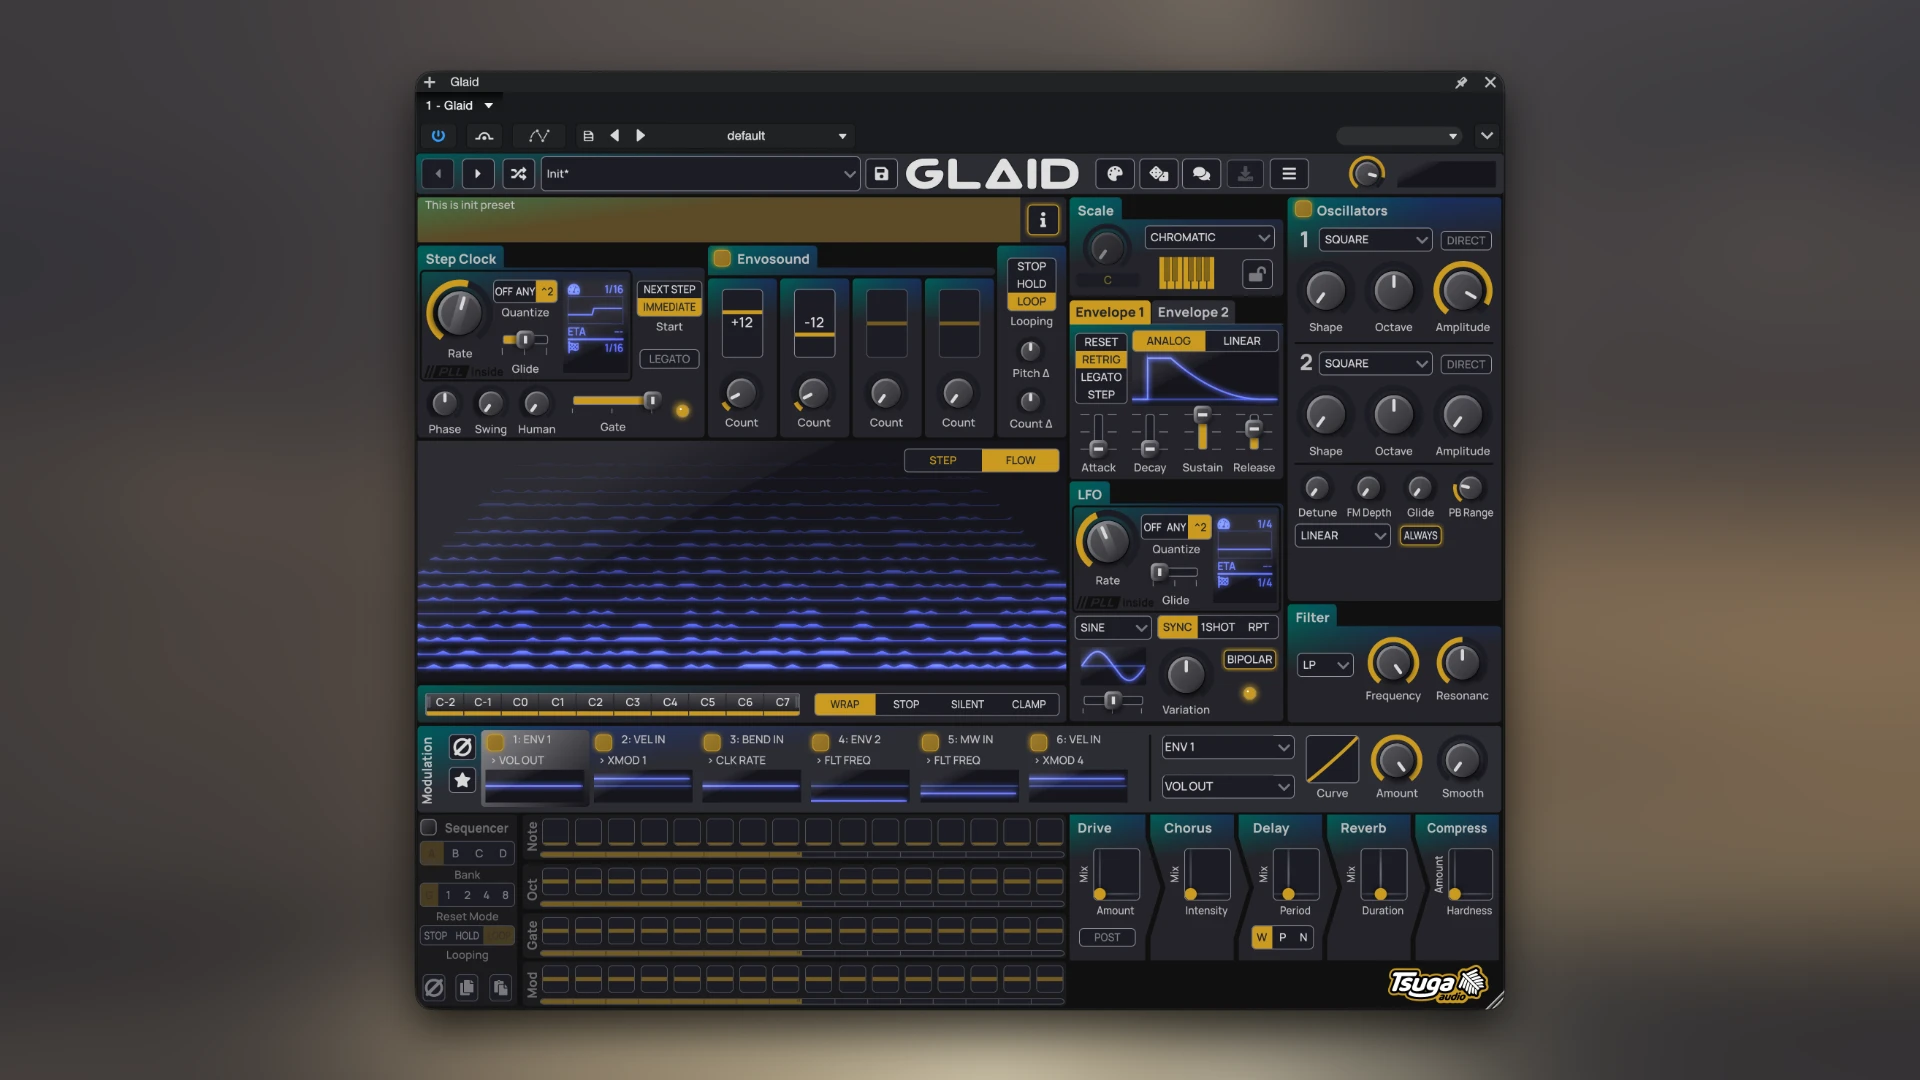Open the ENV 1 modulation source dropdown

pos(1227,747)
